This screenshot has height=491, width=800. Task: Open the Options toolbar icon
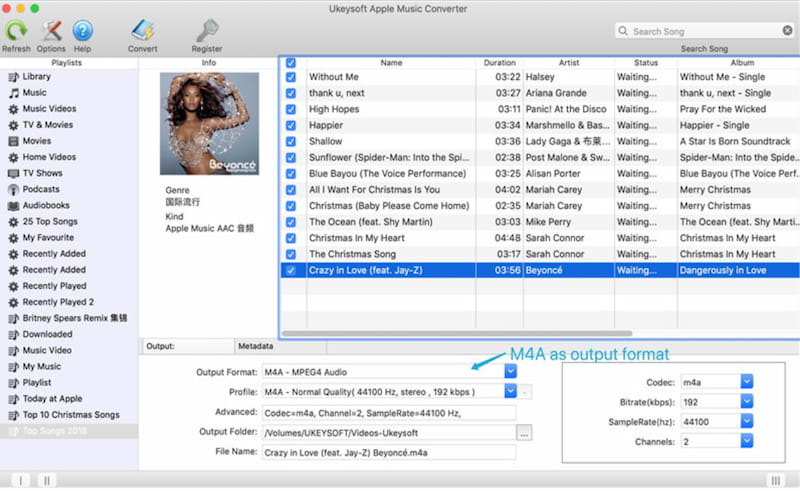pyautogui.click(x=51, y=31)
